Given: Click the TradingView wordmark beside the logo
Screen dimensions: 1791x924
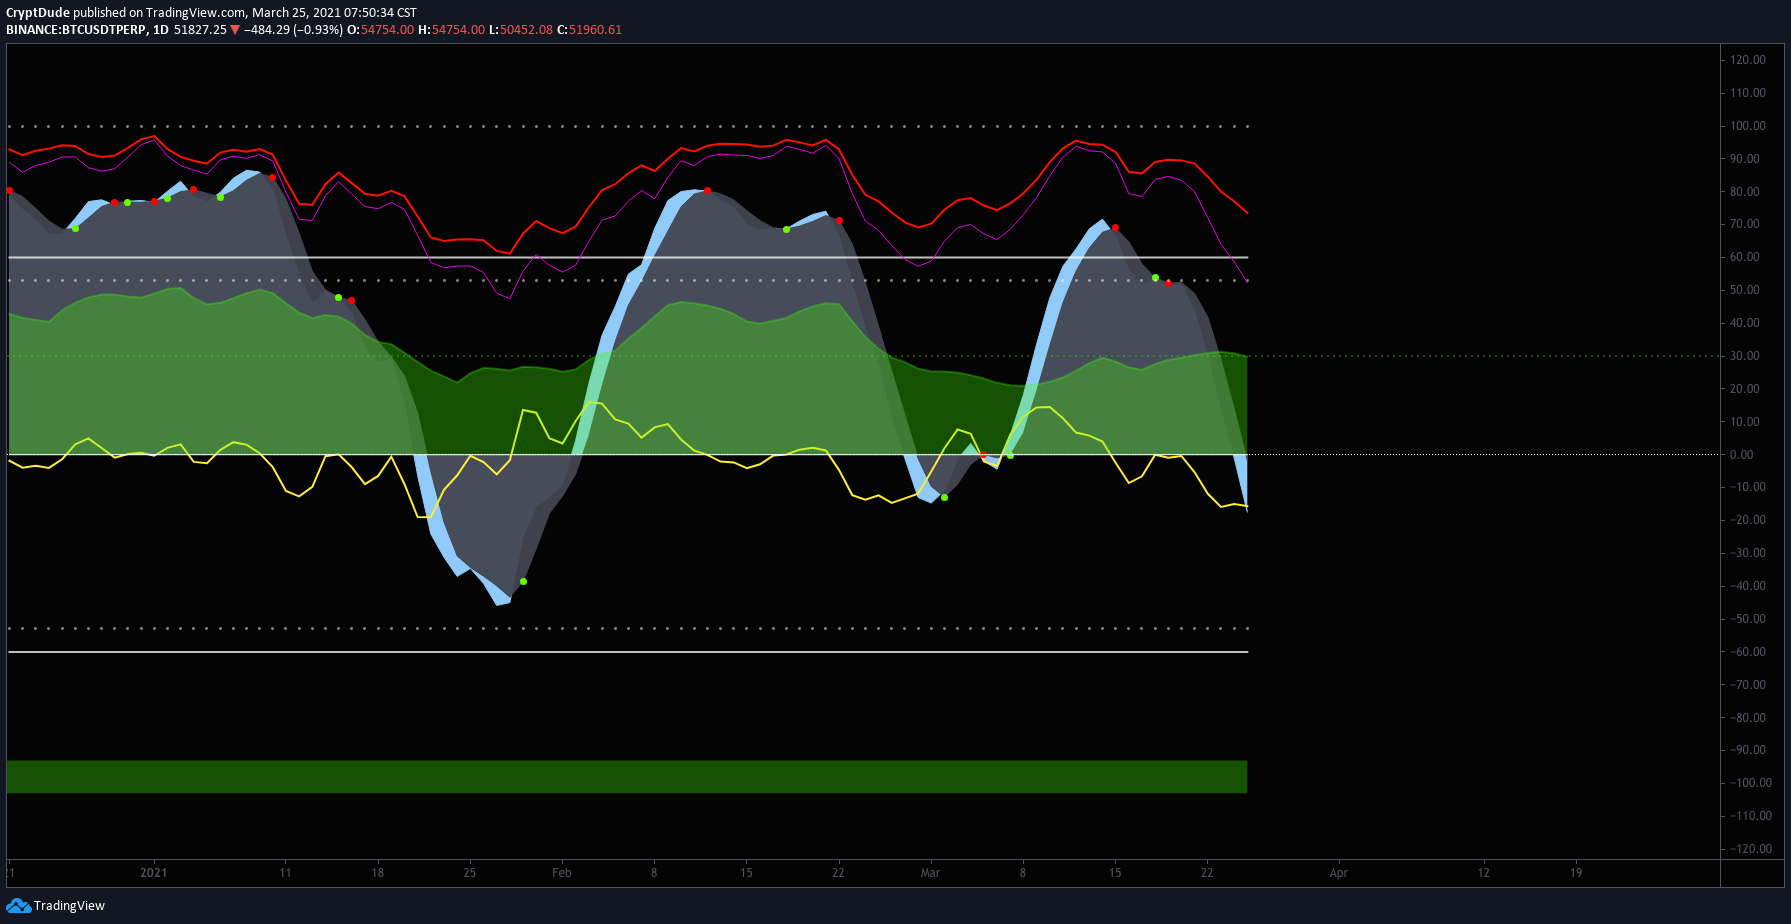Looking at the screenshot, I should [x=69, y=905].
